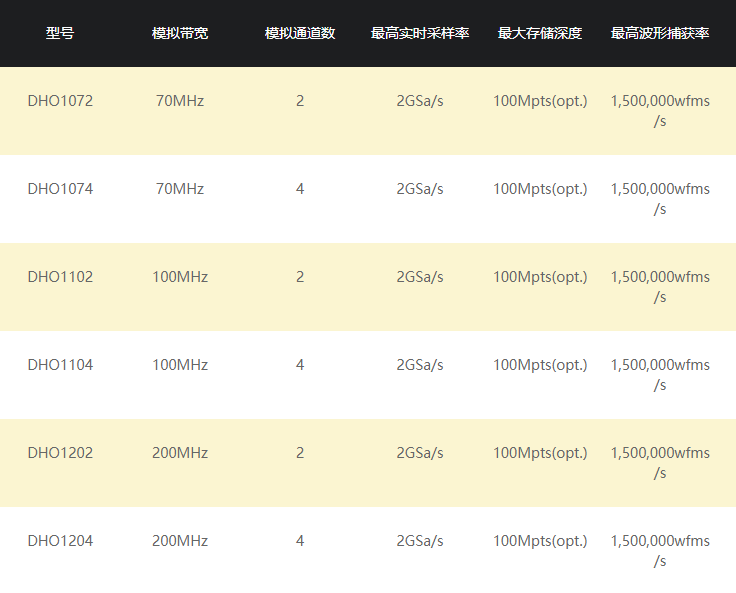Click 100MHz bandwidth in DHO1102 row
The width and height of the screenshot is (736, 593).
point(180,277)
